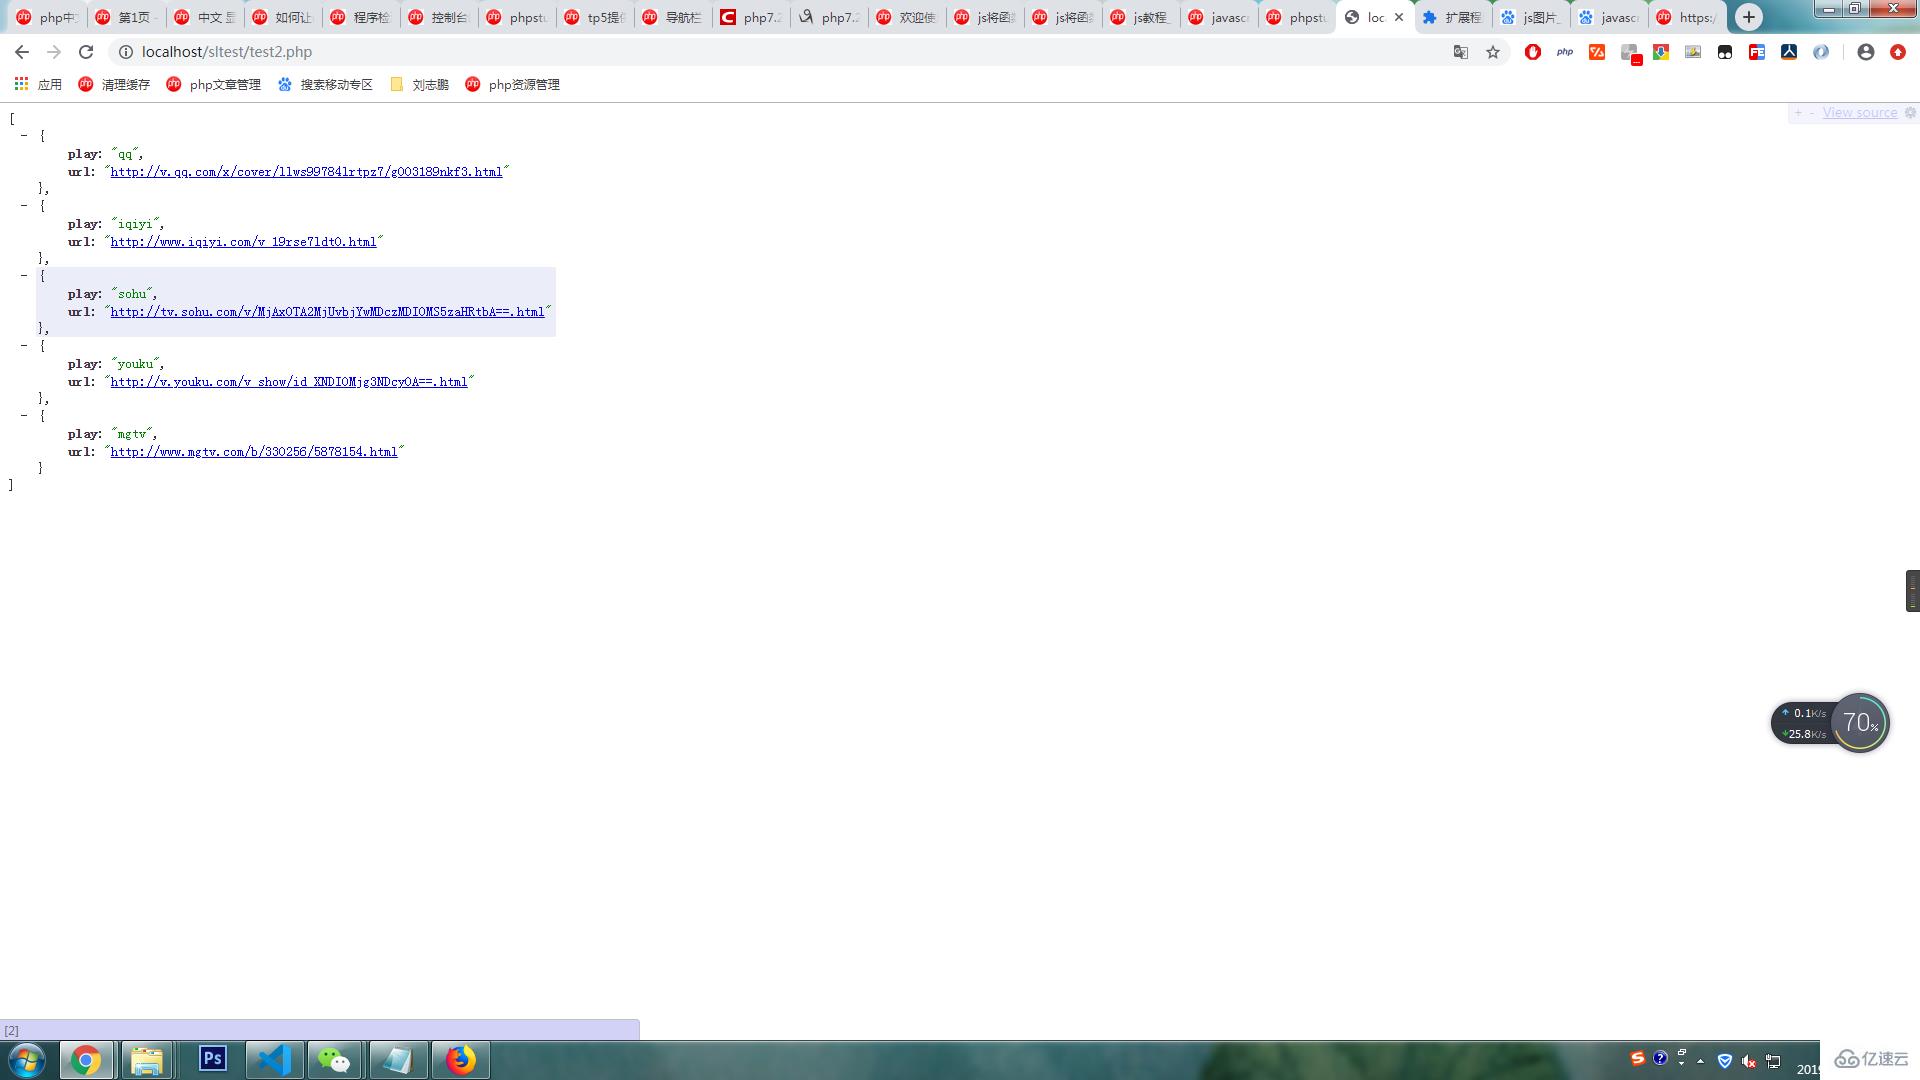Viewport: 1920px width, 1080px height.
Task: Open the php文章管理 bookmark
Action: [x=213, y=85]
